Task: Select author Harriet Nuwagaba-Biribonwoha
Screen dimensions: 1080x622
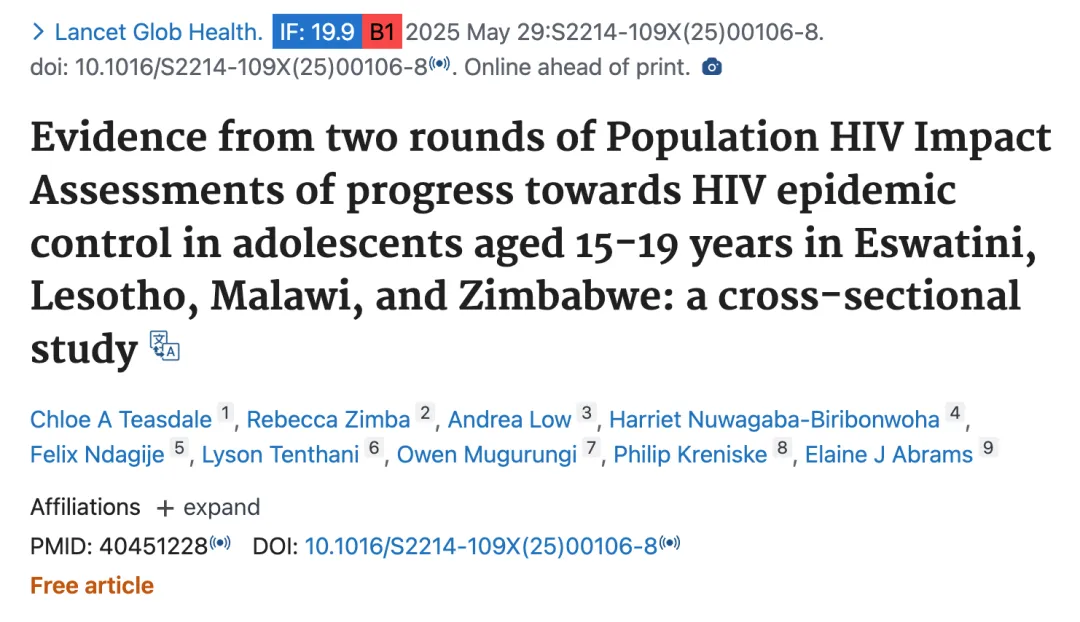Action: (774, 419)
